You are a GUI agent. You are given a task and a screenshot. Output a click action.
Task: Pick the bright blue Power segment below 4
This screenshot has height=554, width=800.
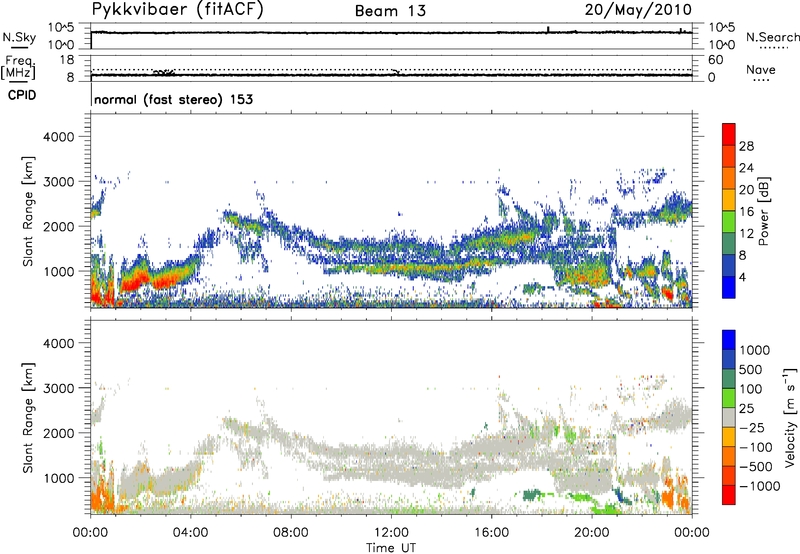click(729, 287)
